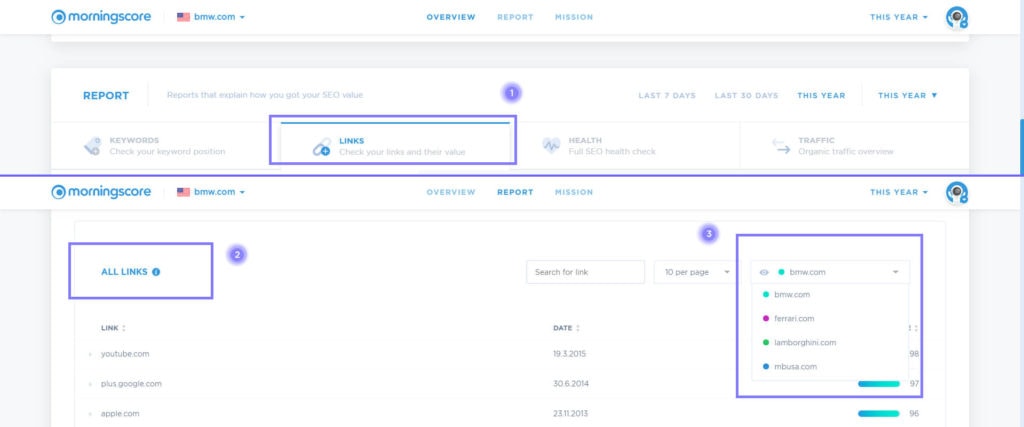The width and height of the screenshot is (1024, 427).
Task: Toggle the eye icon in the domain selector
Action: click(764, 272)
